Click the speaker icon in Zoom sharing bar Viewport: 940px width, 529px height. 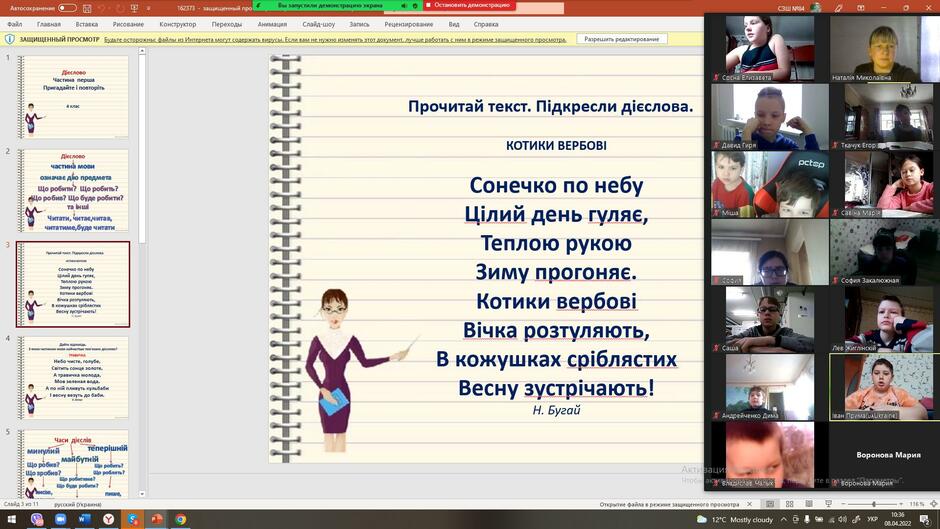pyautogui.click(x=403, y=5)
